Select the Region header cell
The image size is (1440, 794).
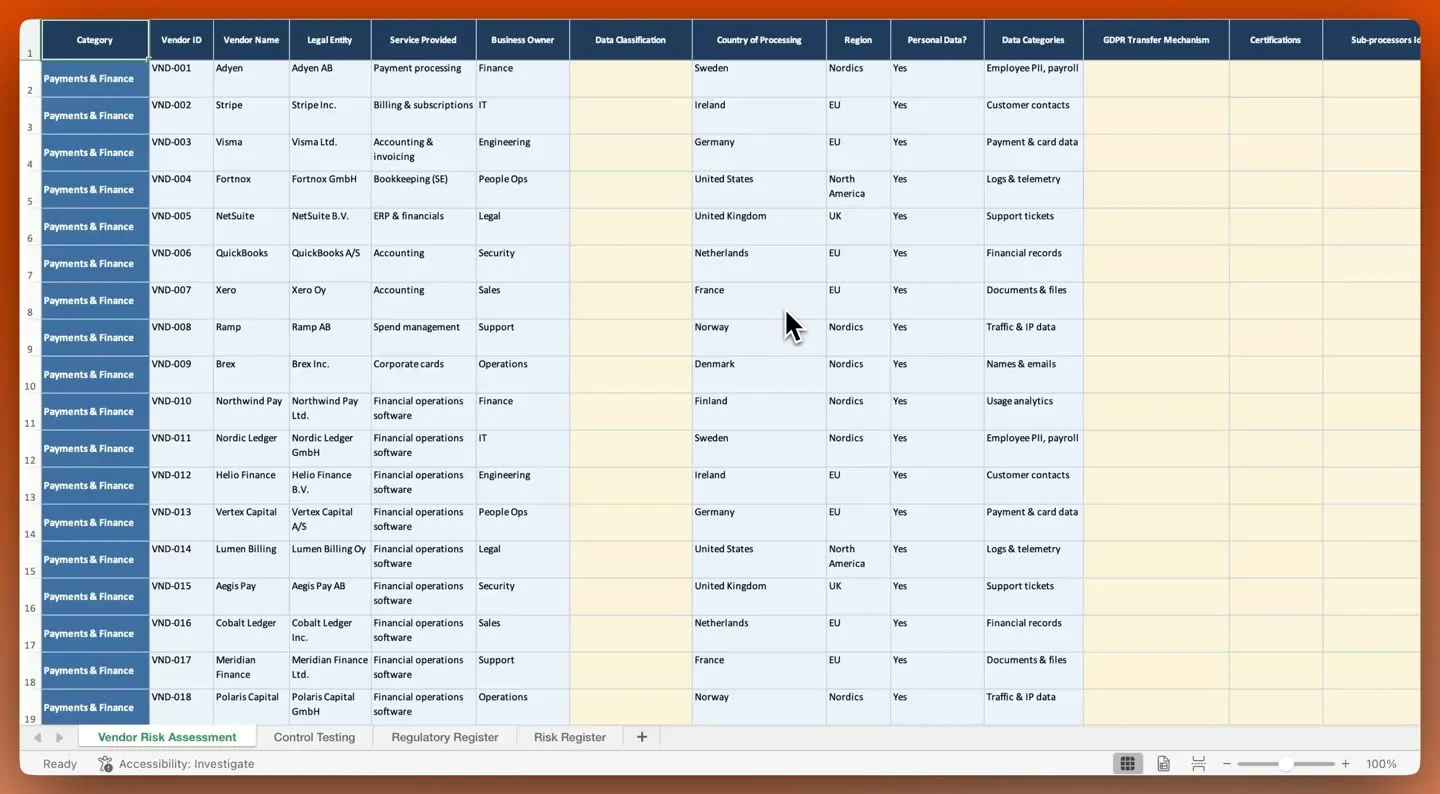tap(858, 40)
